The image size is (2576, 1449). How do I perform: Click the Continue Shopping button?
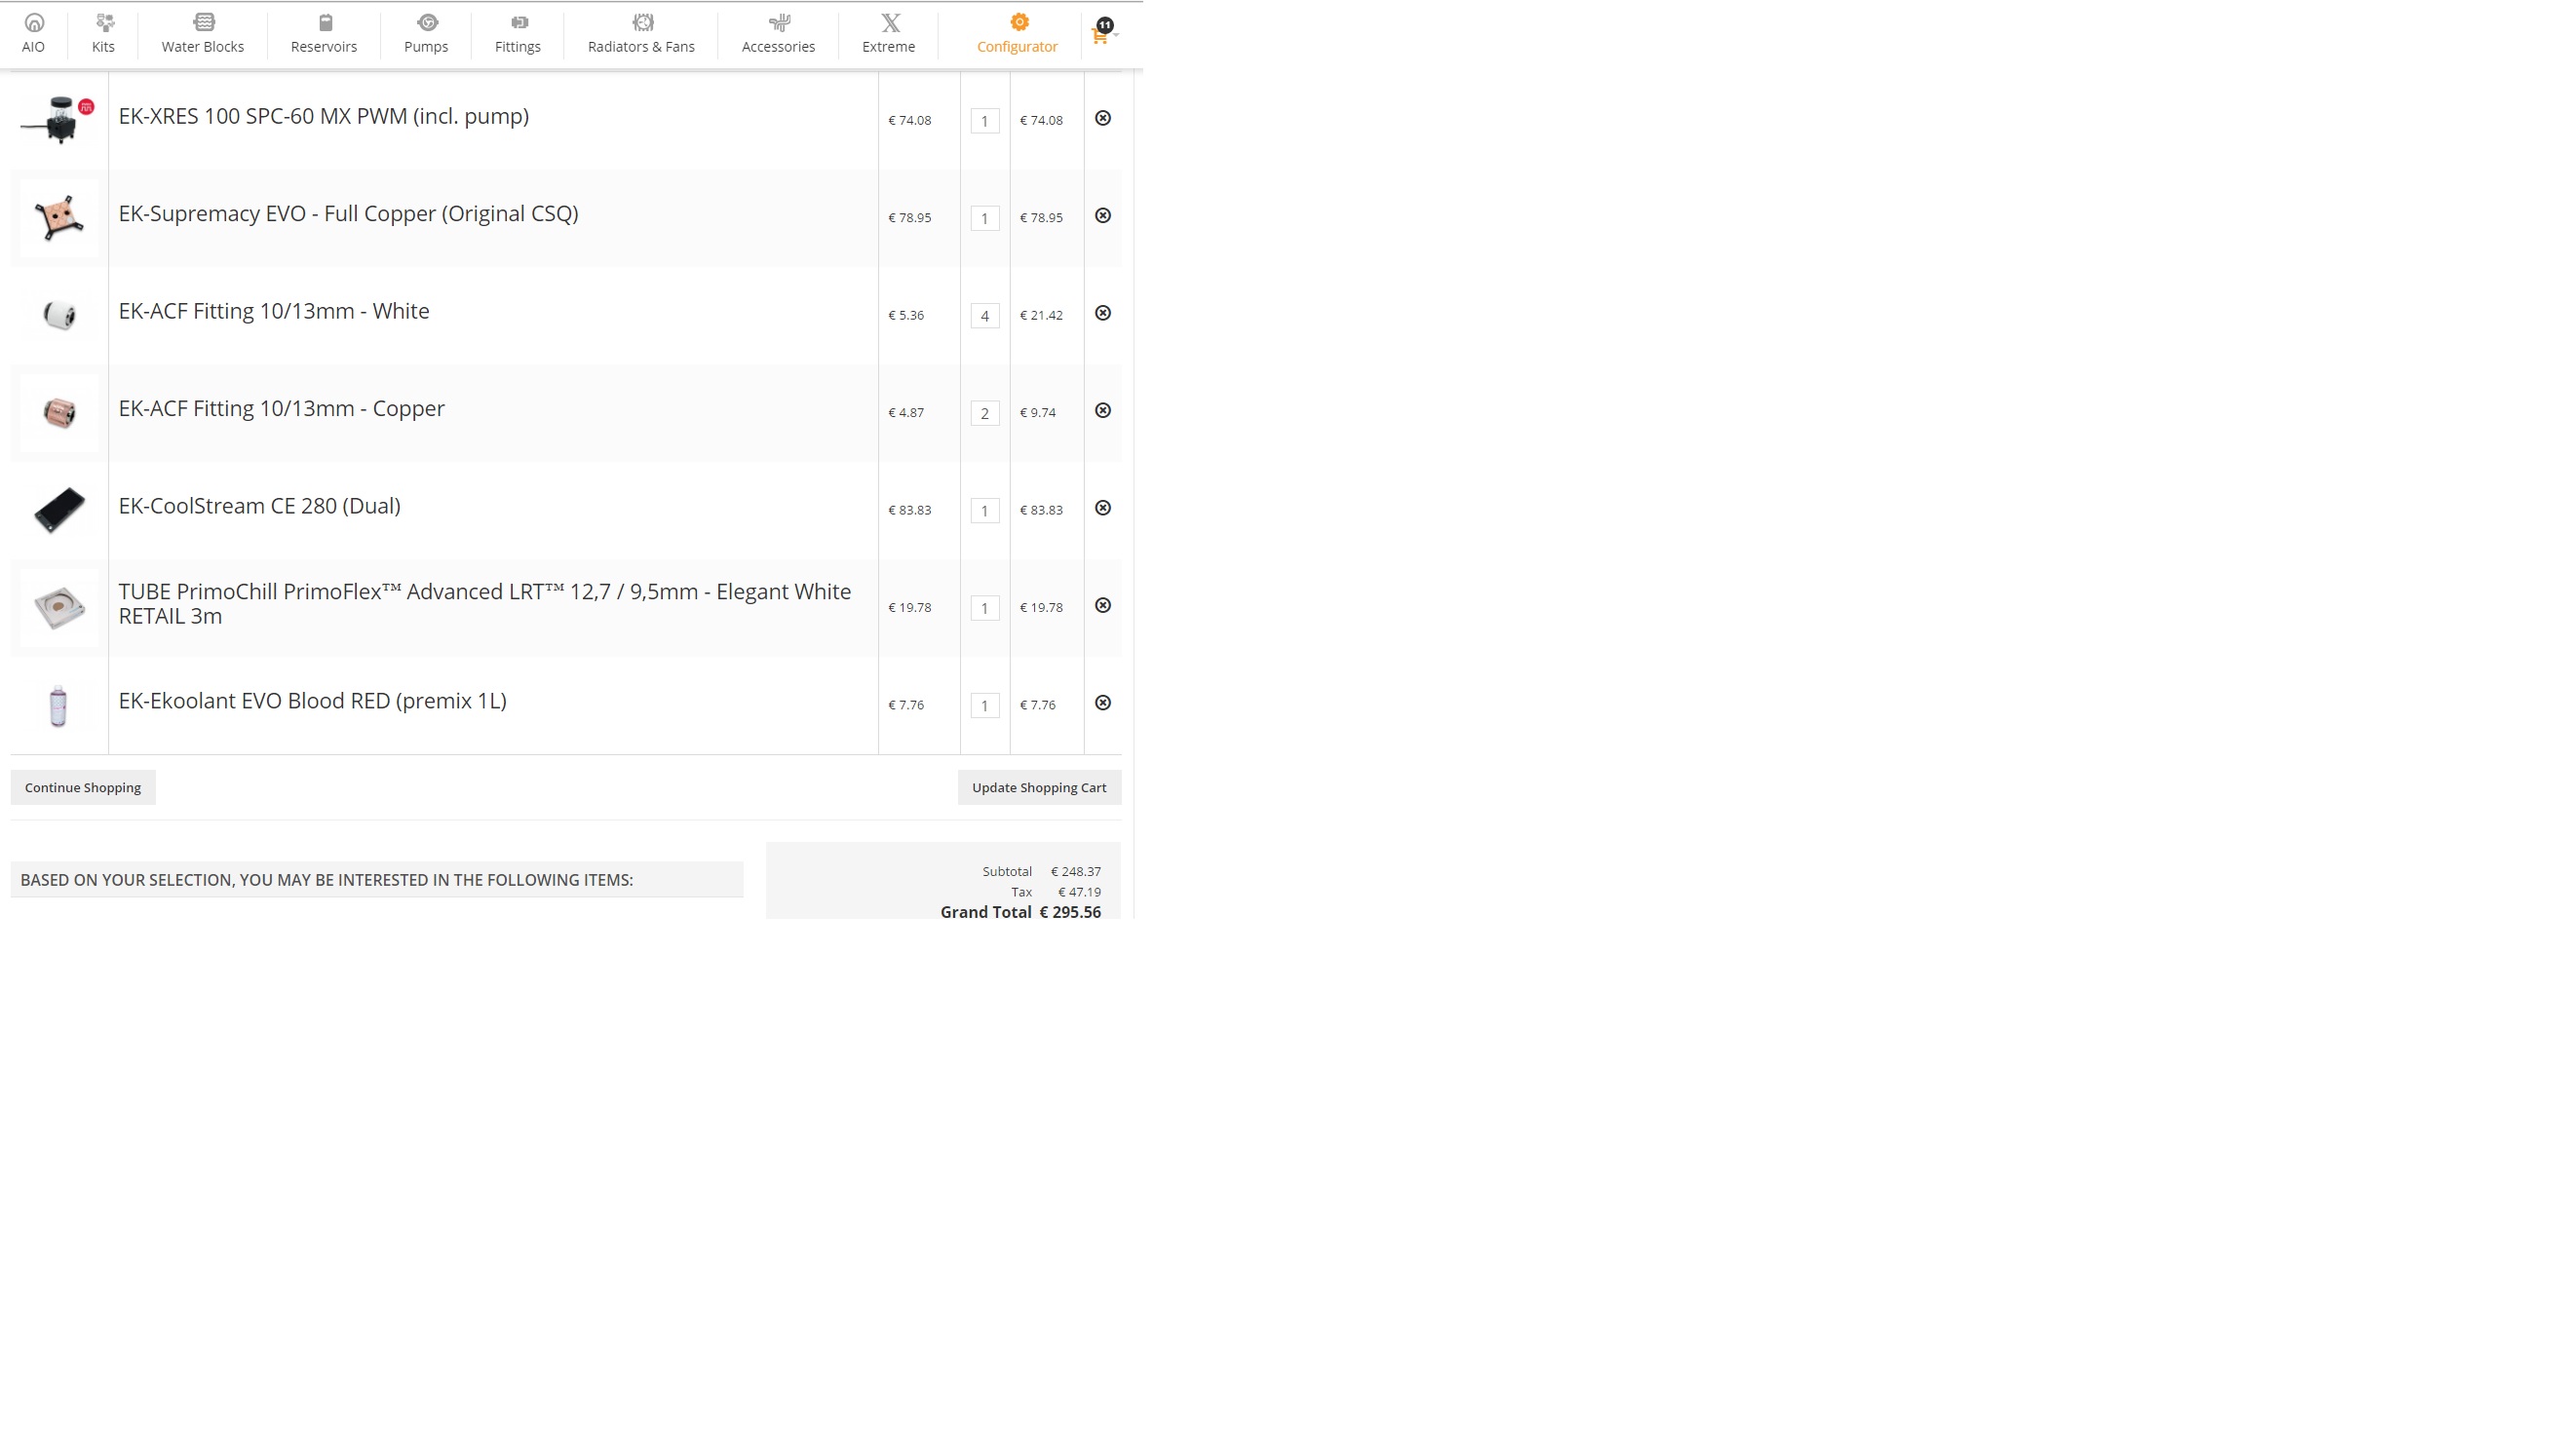pos(83,788)
